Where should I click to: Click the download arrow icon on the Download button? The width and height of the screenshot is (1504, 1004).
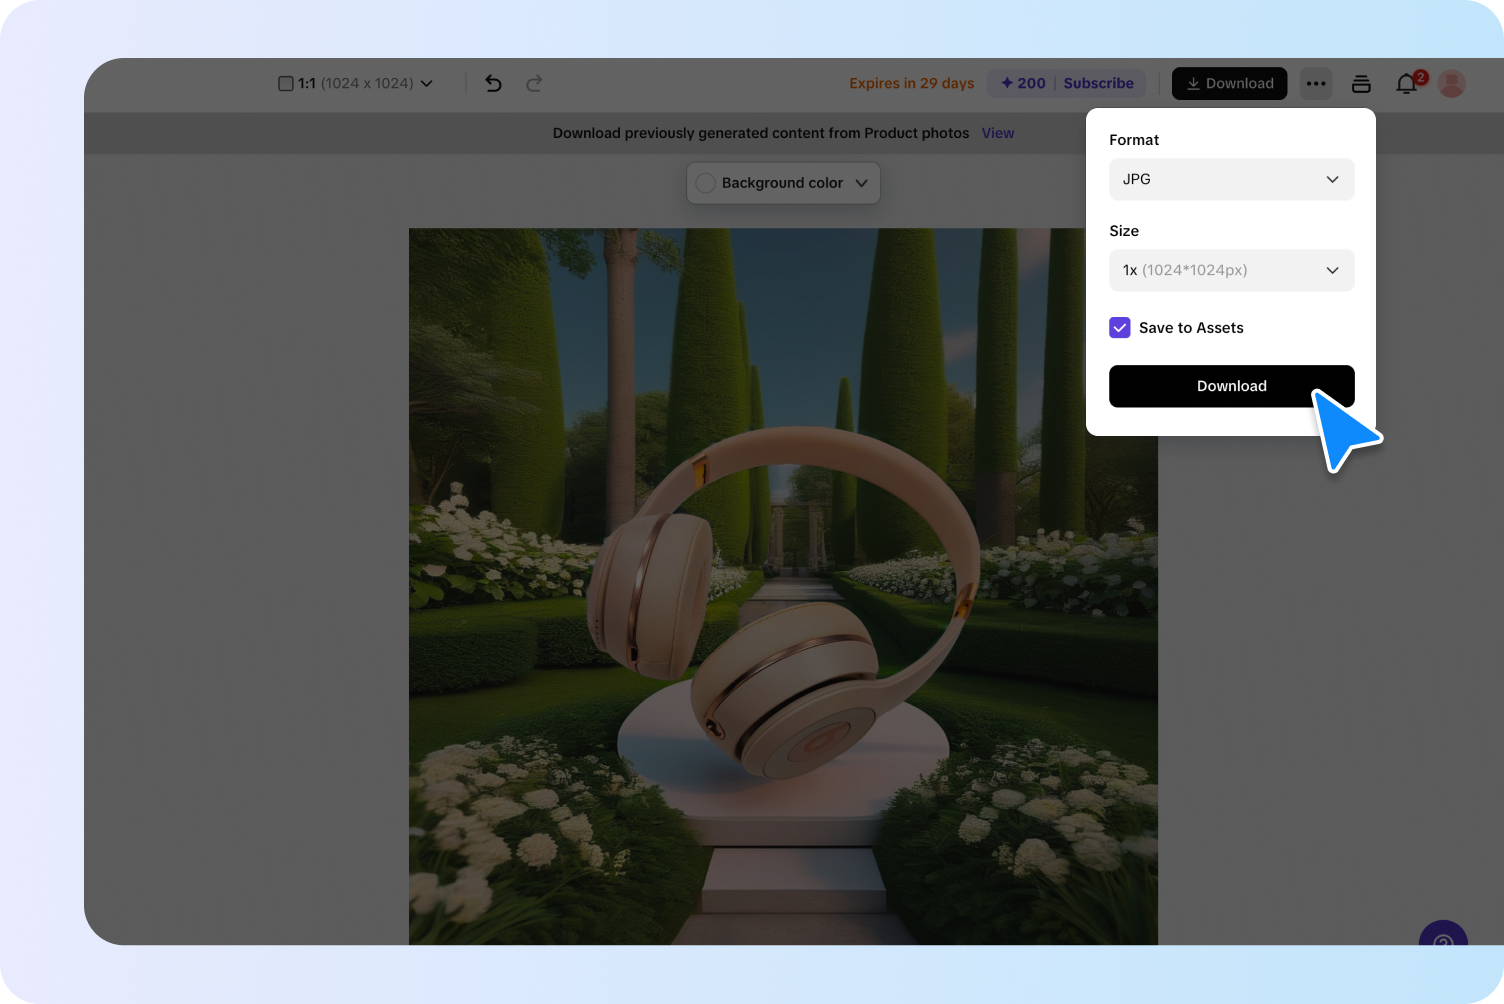point(1193,83)
